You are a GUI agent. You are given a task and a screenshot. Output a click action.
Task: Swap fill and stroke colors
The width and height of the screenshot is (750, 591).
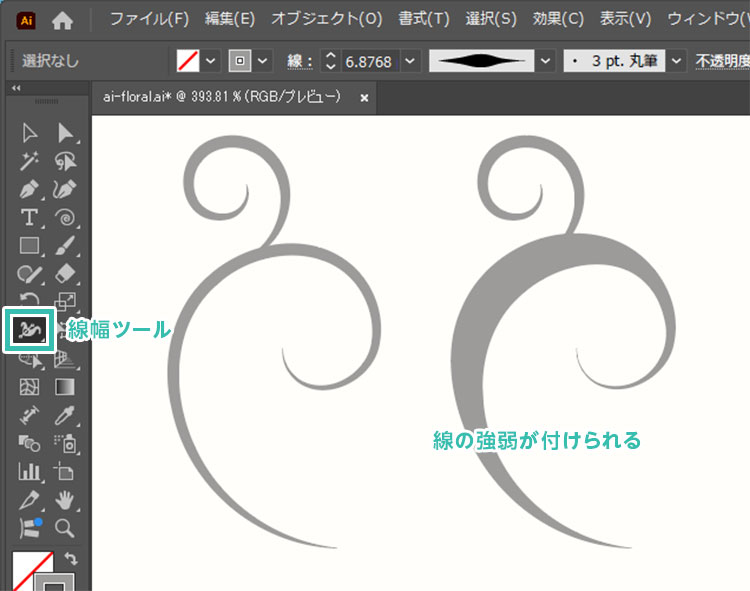click(70, 558)
